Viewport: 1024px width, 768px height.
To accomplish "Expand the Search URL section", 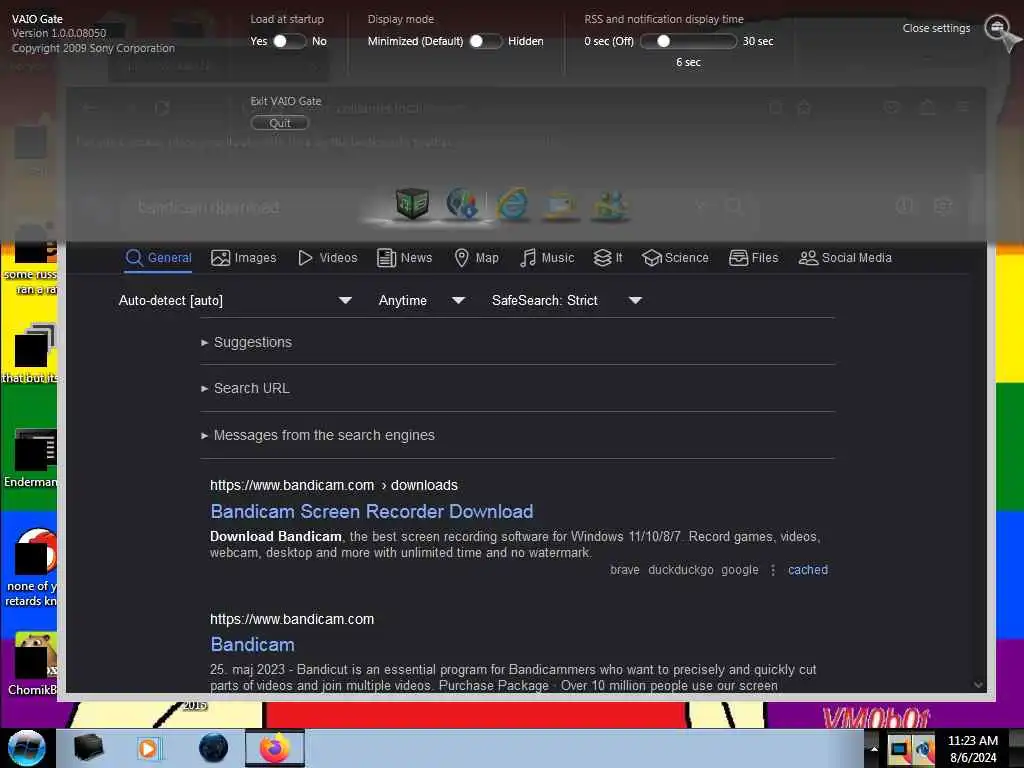I will click(246, 388).
